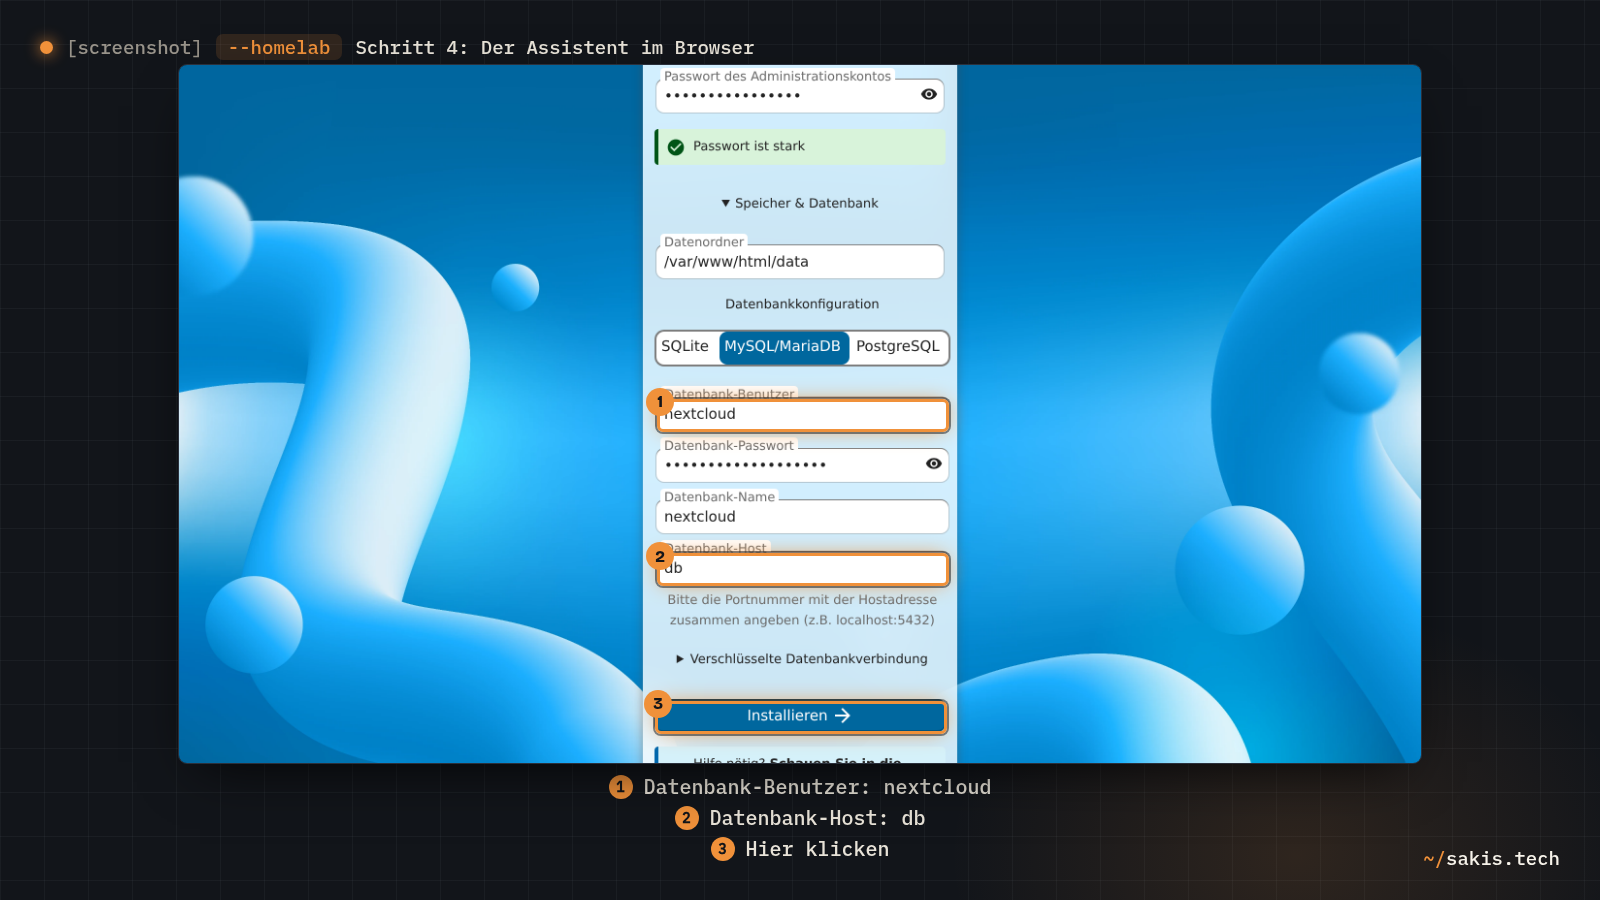This screenshot has width=1600, height=900.
Task: Click the green checkmark icon beside Passwort ist stark
Action: tap(676, 147)
